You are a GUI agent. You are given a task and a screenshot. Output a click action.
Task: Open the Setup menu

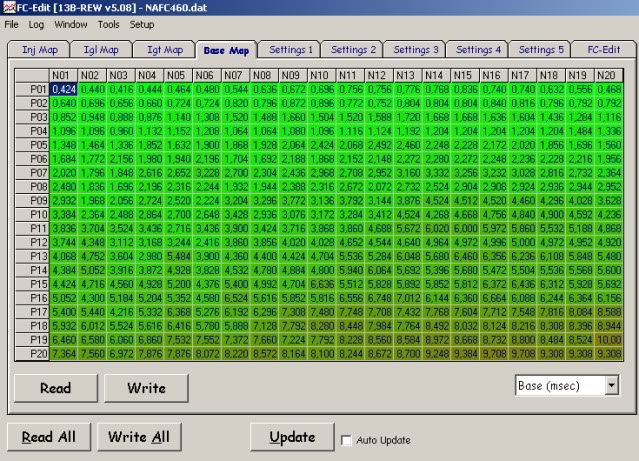click(142, 24)
